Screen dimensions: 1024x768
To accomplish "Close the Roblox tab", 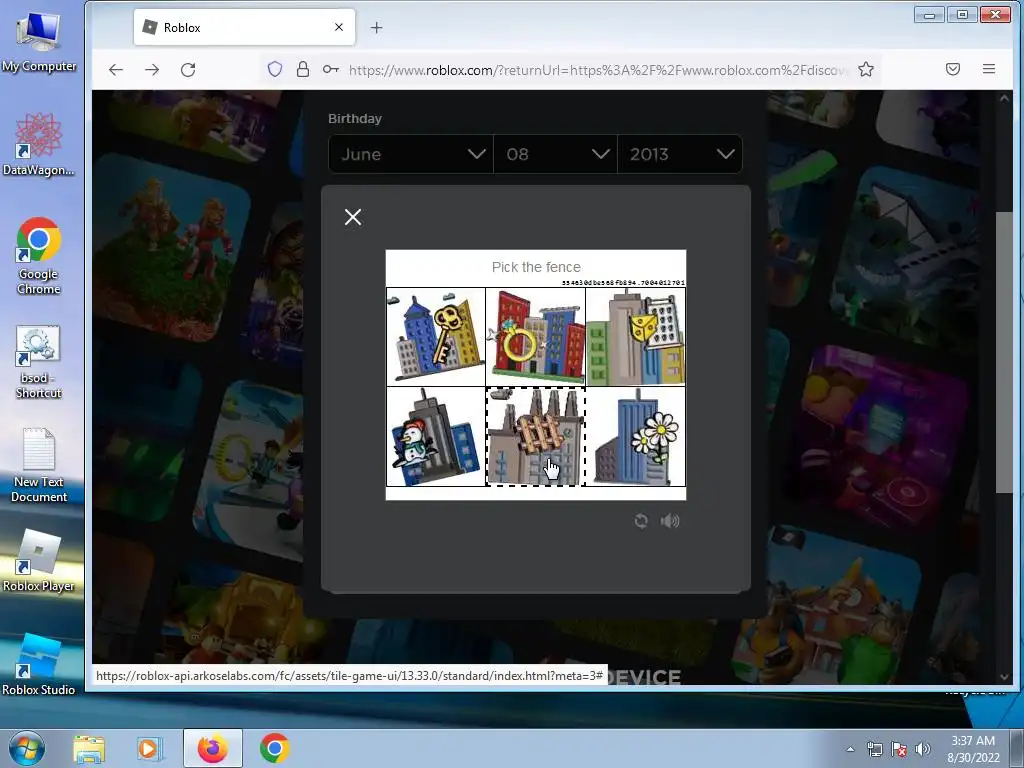I will pos(339,27).
